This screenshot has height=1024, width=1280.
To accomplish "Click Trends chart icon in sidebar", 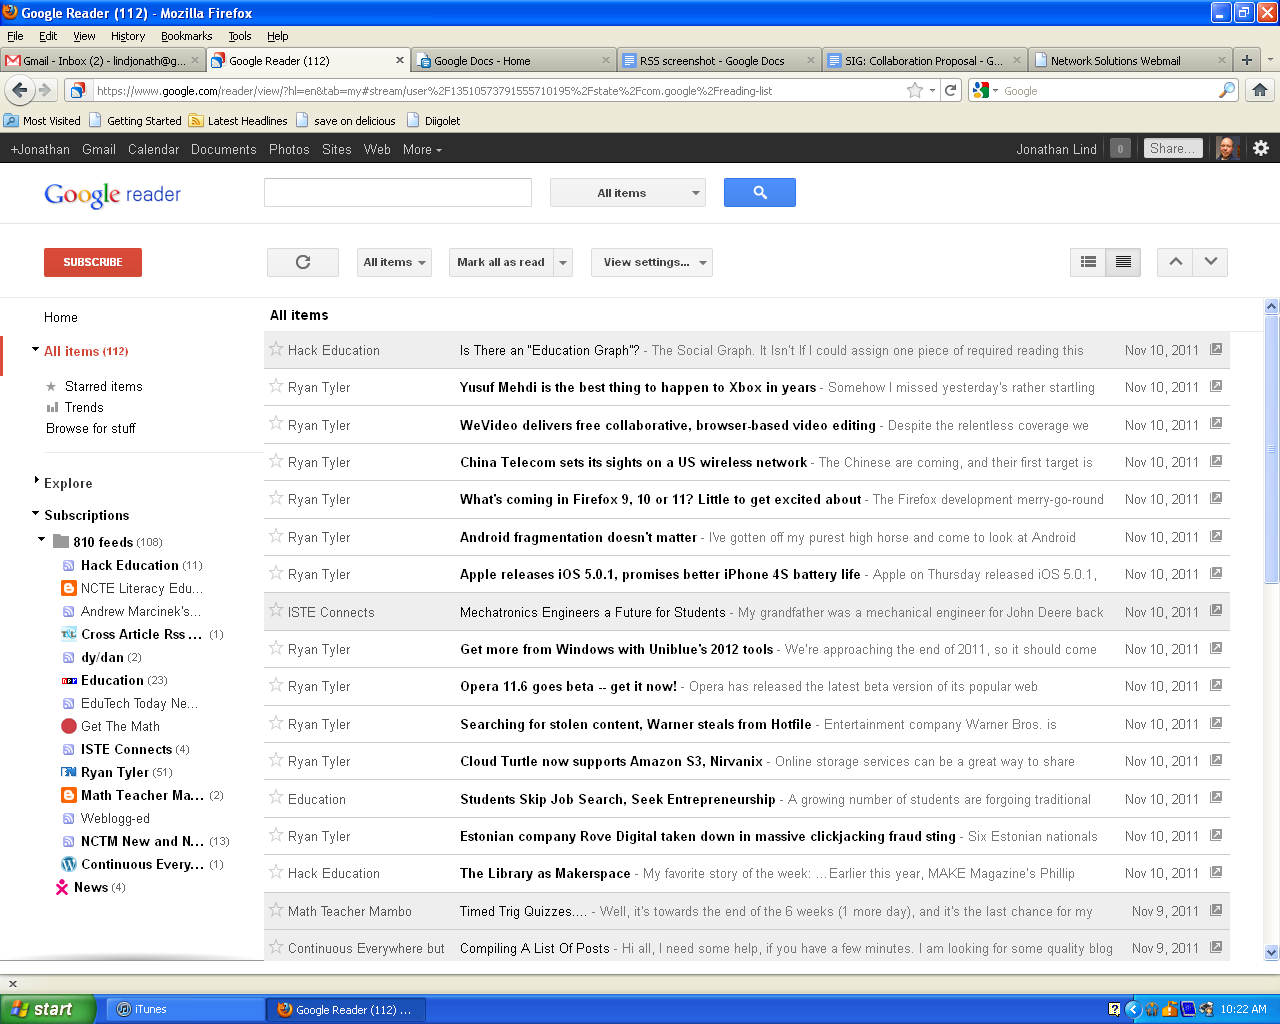I will point(52,407).
